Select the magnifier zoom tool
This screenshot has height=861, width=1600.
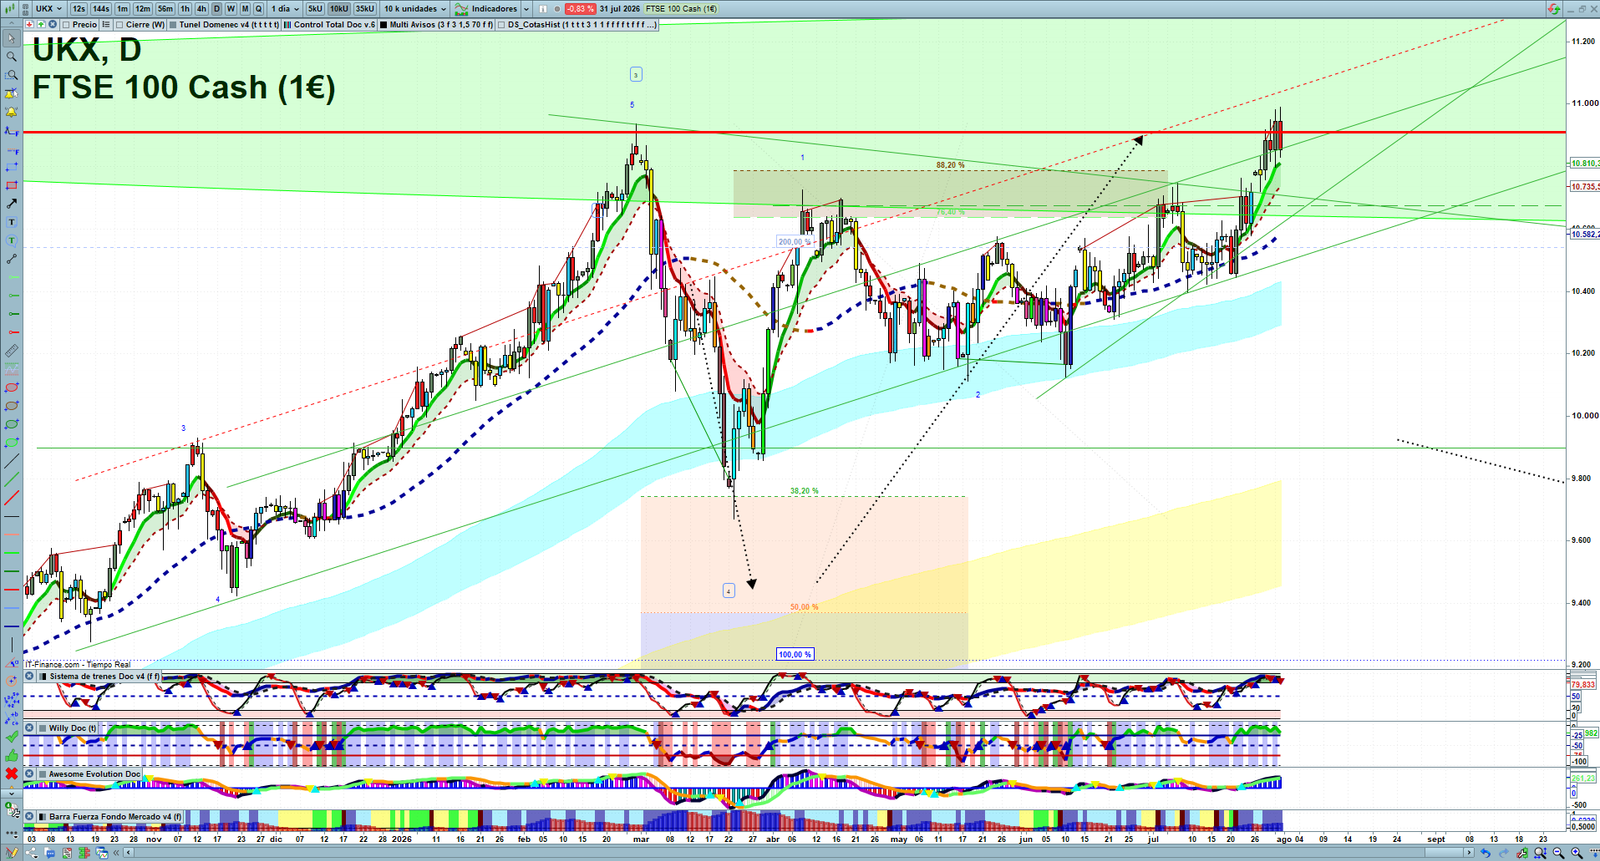(12, 56)
